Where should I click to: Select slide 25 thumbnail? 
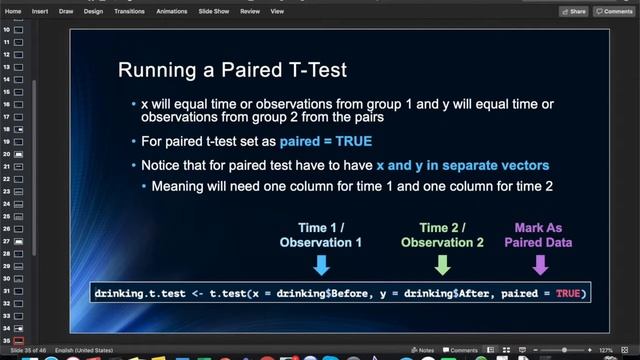(18, 216)
